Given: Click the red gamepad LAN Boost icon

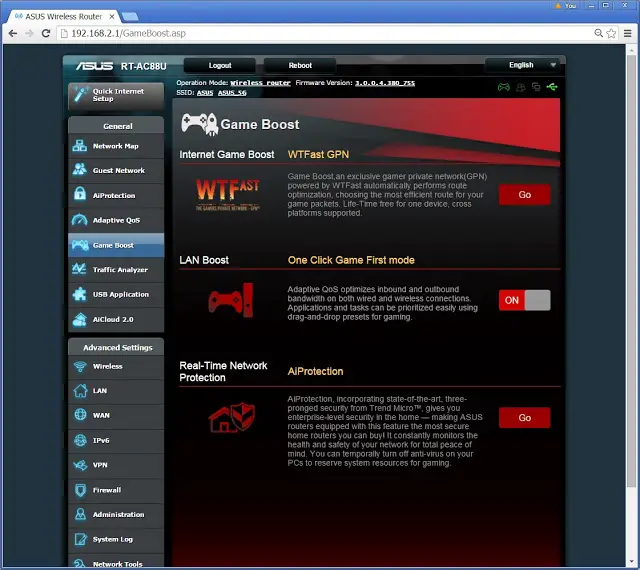Looking at the screenshot, I should click(231, 300).
